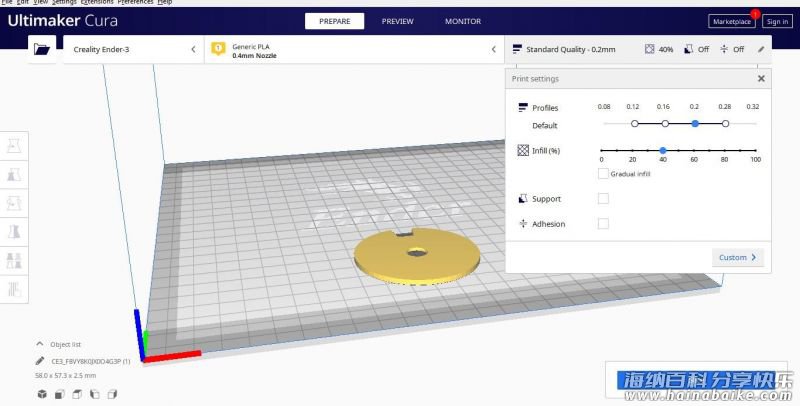
Task: Open the File menu
Action: pos(7,2)
